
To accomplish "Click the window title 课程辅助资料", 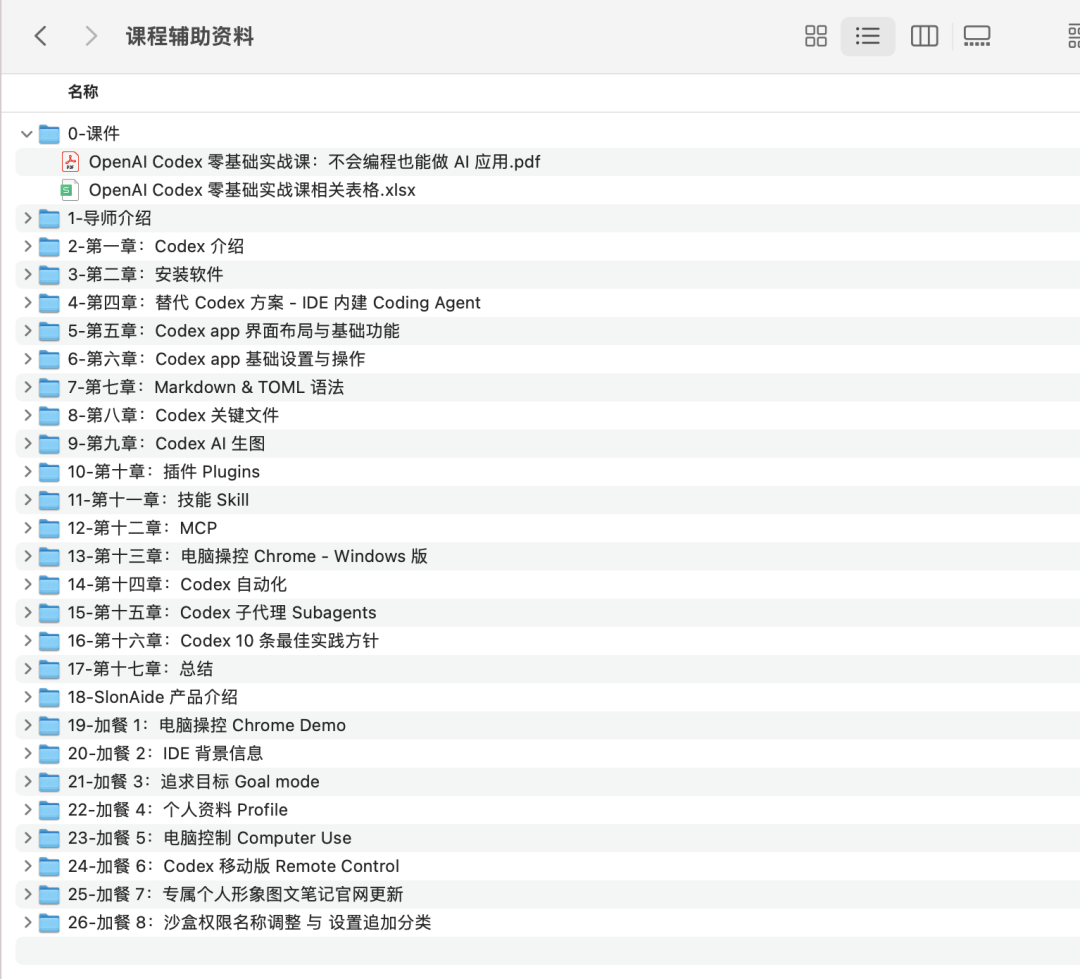I will tap(190, 37).
